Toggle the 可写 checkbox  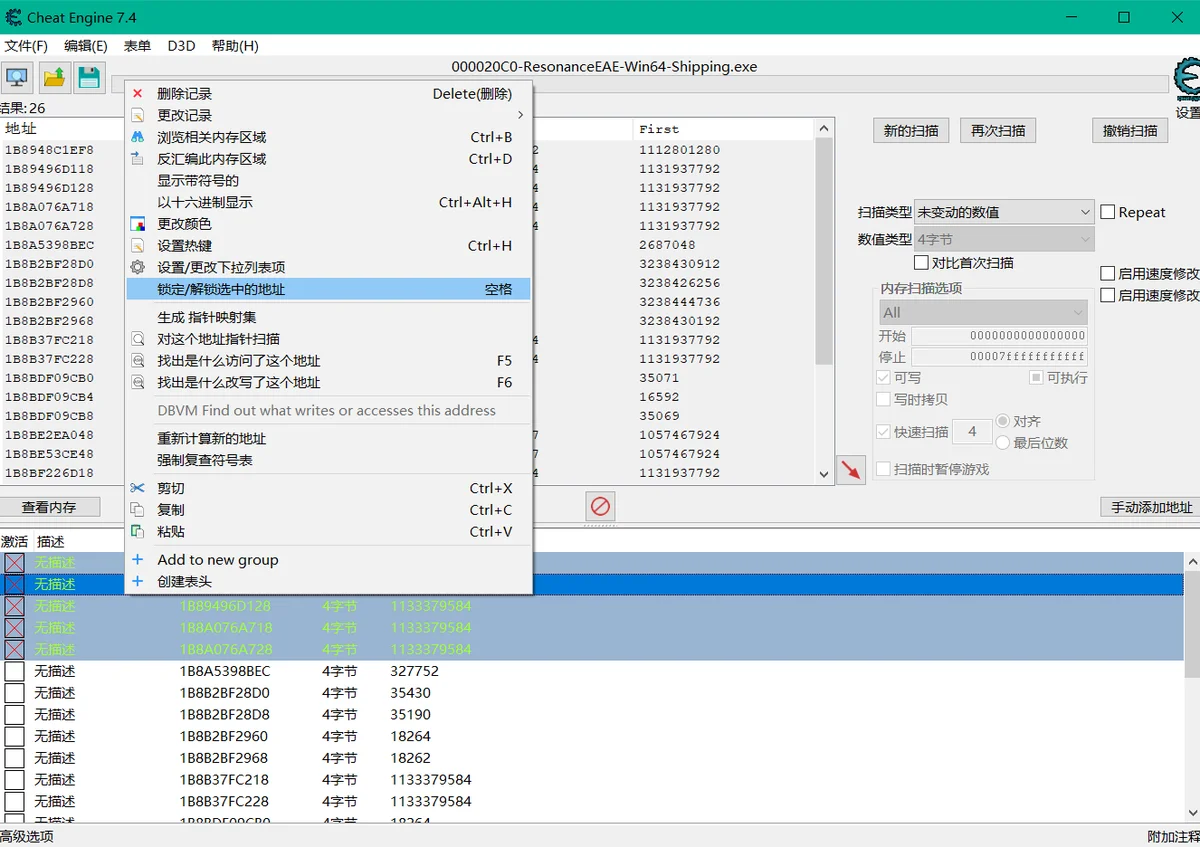[x=883, y=378]
